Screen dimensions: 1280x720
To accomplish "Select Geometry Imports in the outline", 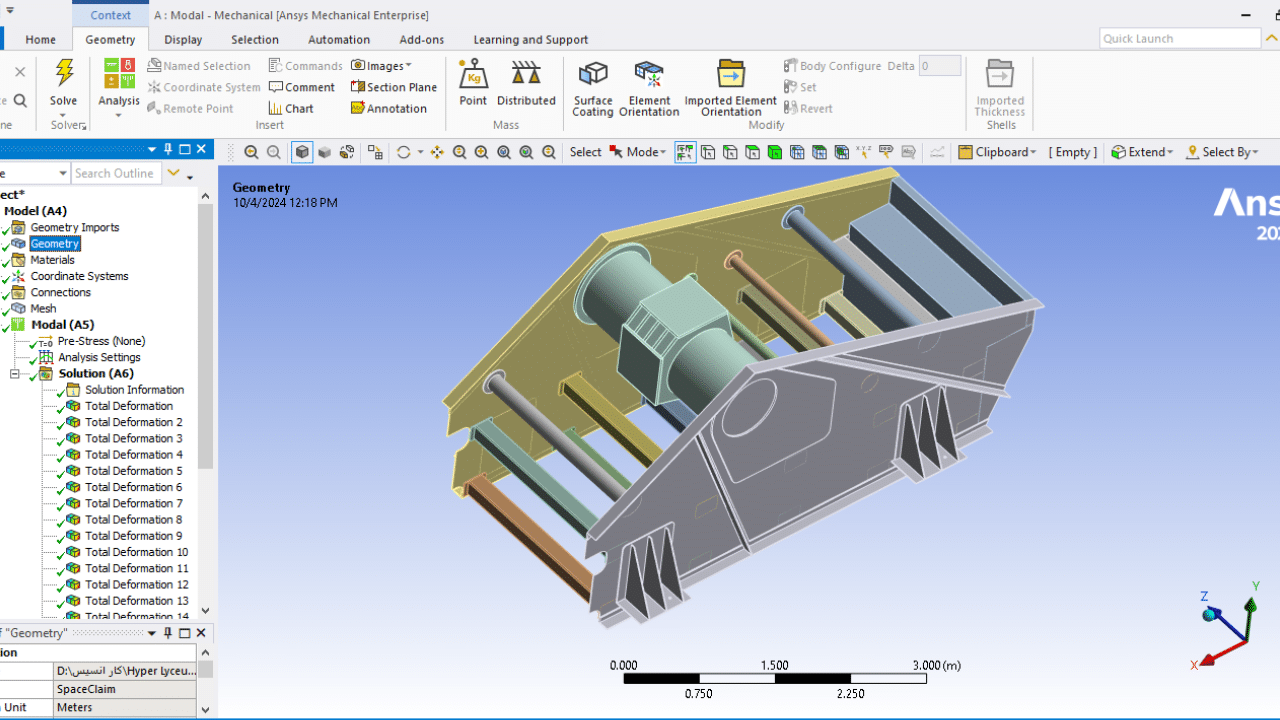I will [x=74, y=227].
